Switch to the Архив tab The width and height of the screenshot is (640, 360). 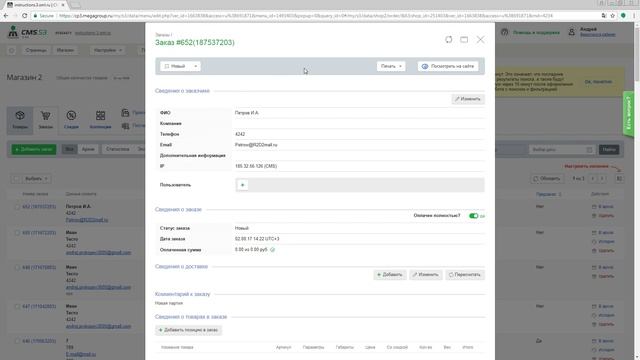click(88, 149)
